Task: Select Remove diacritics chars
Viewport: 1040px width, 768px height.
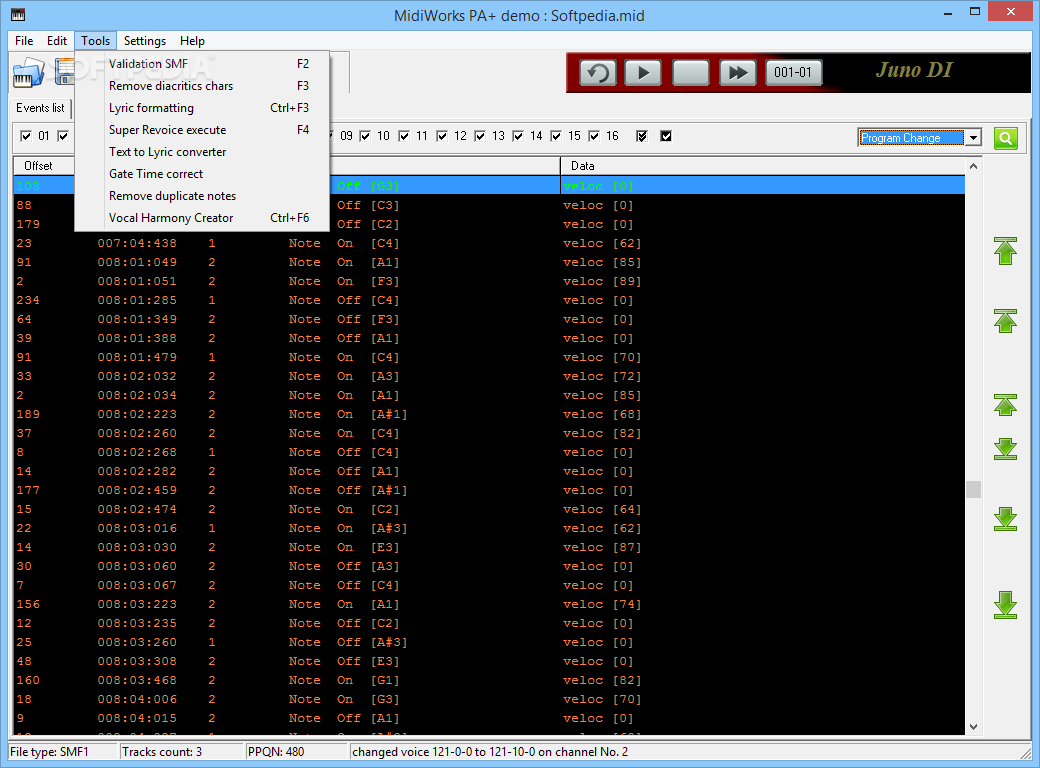Action: point(202,86)
